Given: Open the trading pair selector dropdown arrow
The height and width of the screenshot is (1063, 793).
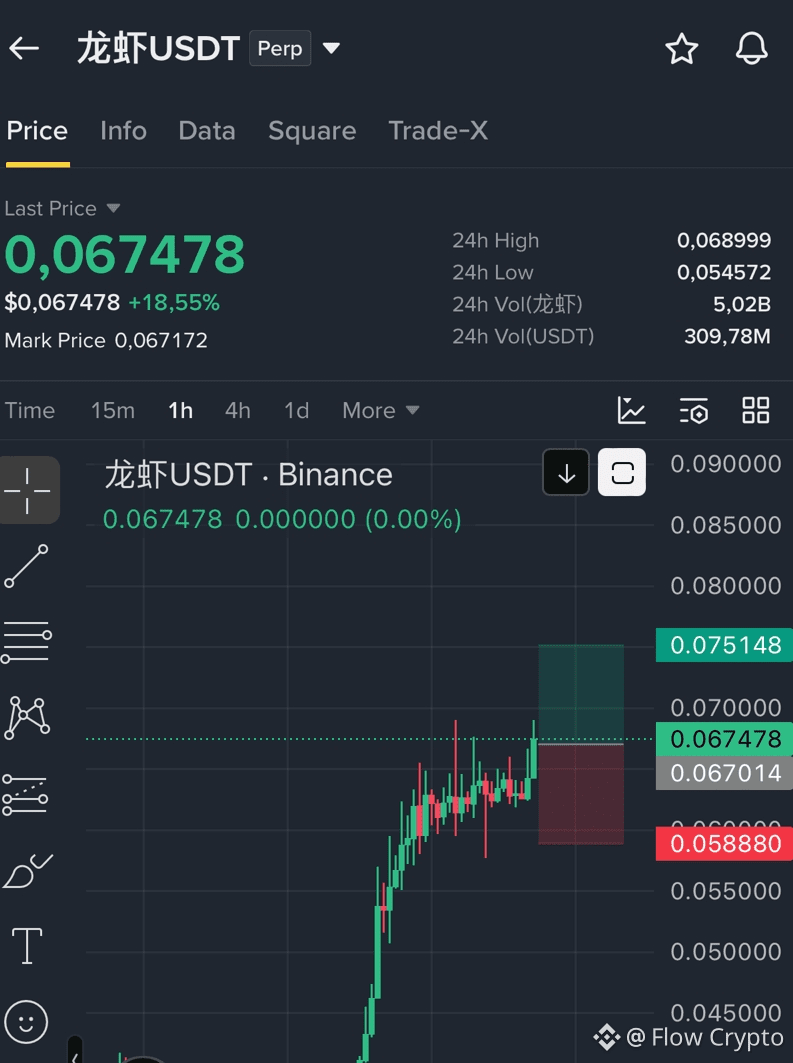Looking at the screenshot, I should coord(331,48).
